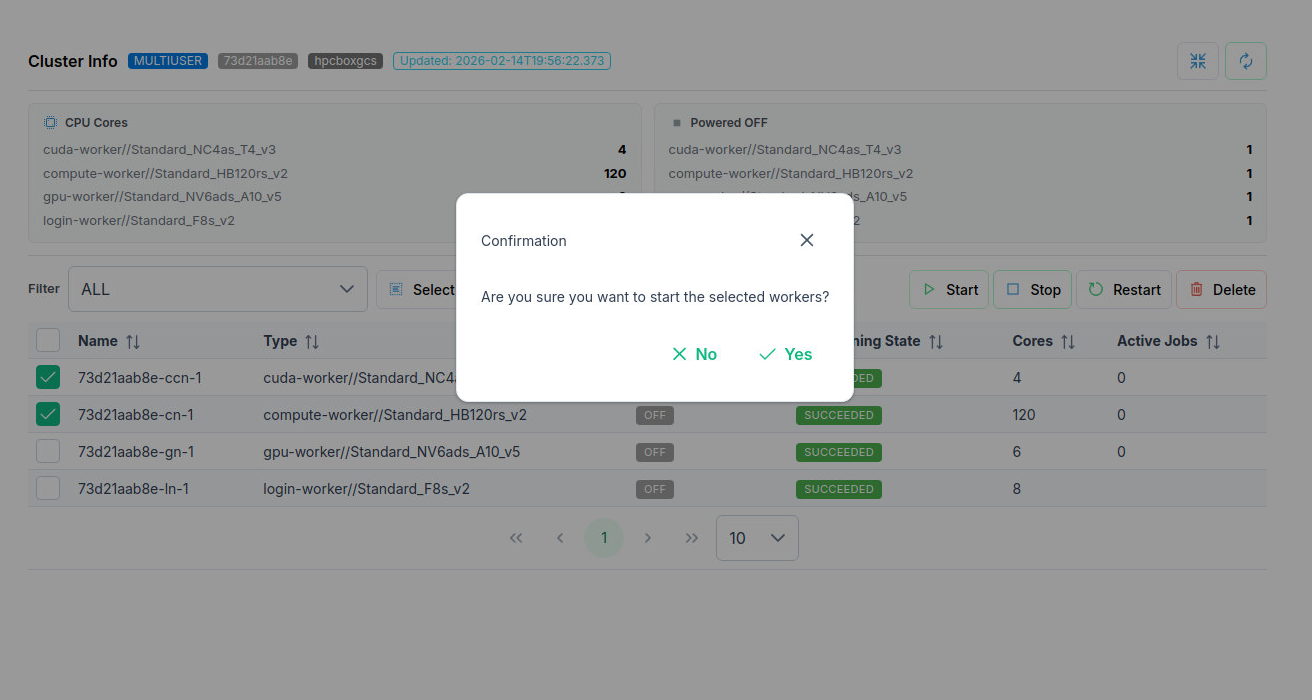
Task: Uncheck the 73d21aab8e-cn-1 row checkbox
Action: (x=48, y=414)
